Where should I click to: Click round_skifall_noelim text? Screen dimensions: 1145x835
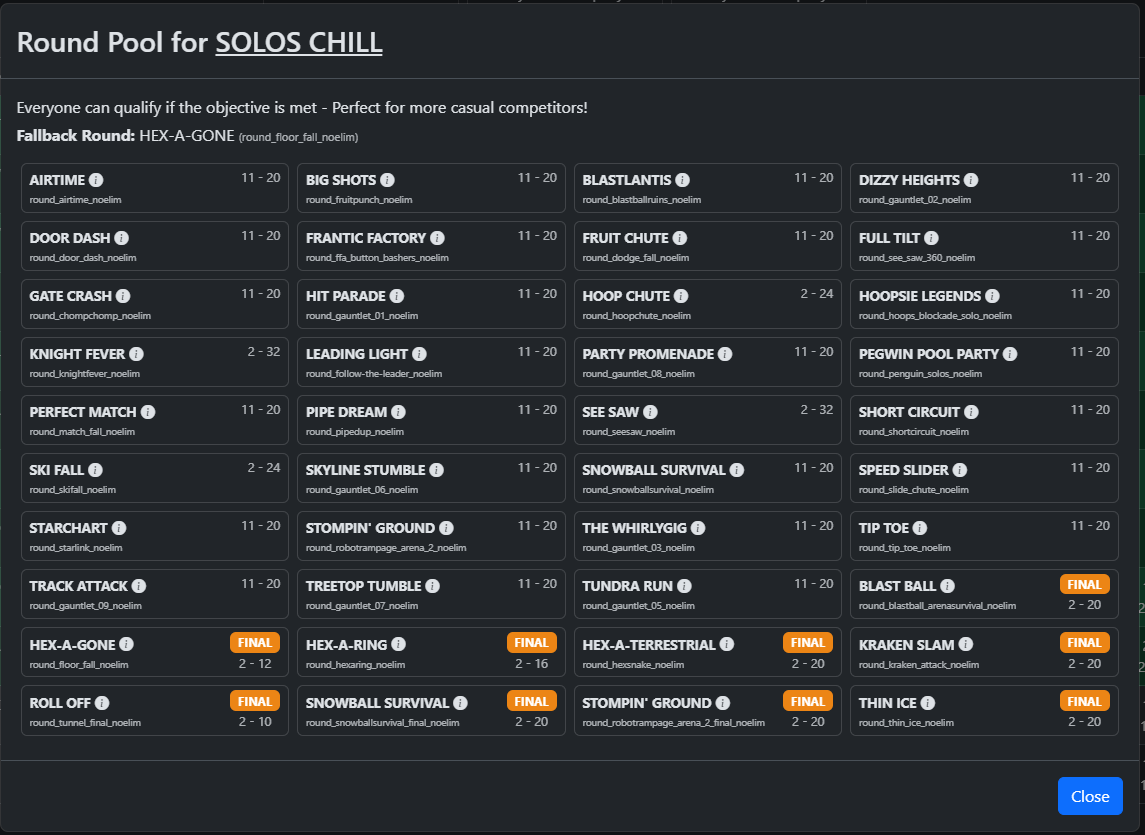click(72, 490)
